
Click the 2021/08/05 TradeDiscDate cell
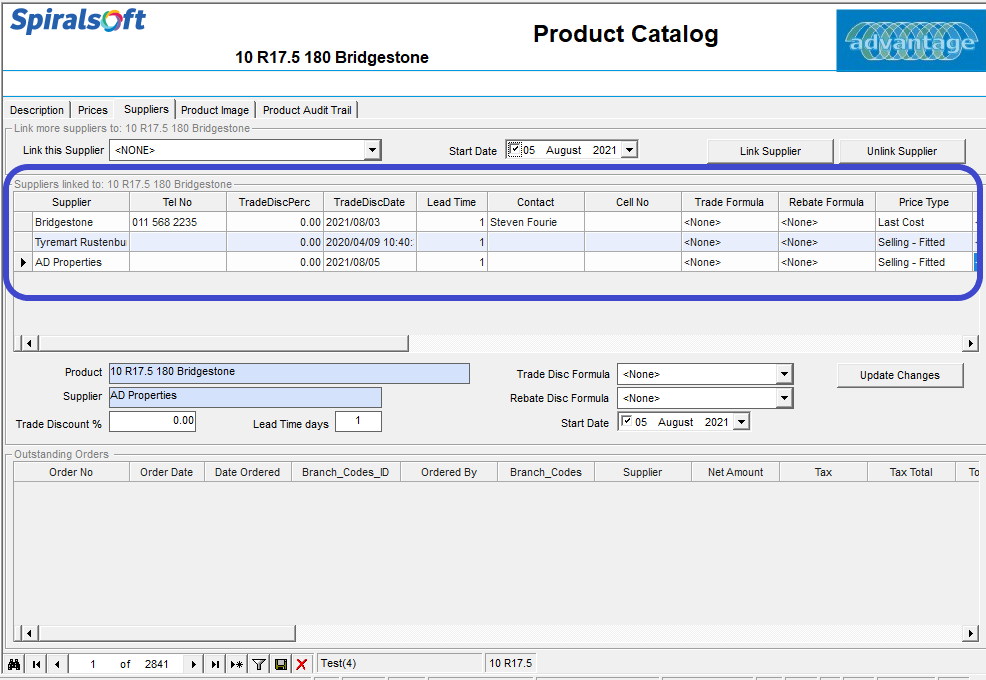coord(370,262)
